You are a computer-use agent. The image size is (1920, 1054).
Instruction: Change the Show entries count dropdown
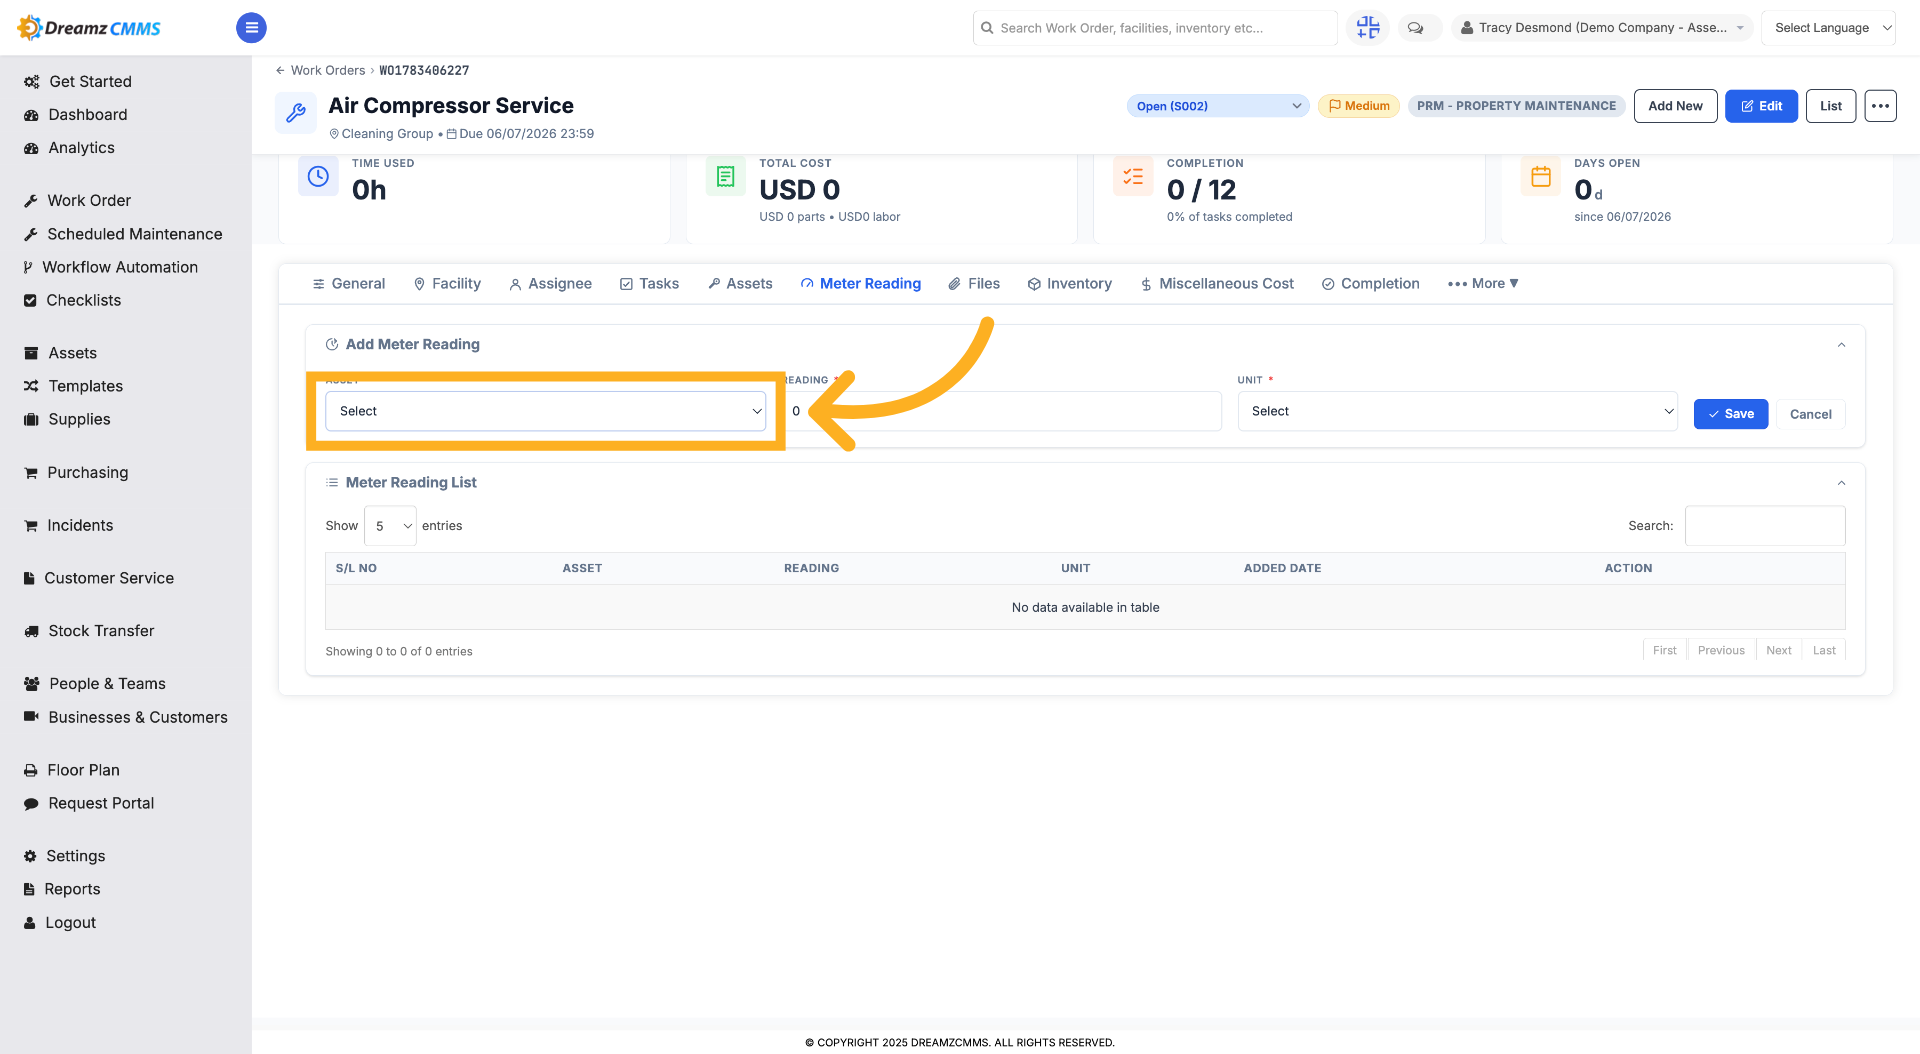pyautogui.click(x=390, y=526)
